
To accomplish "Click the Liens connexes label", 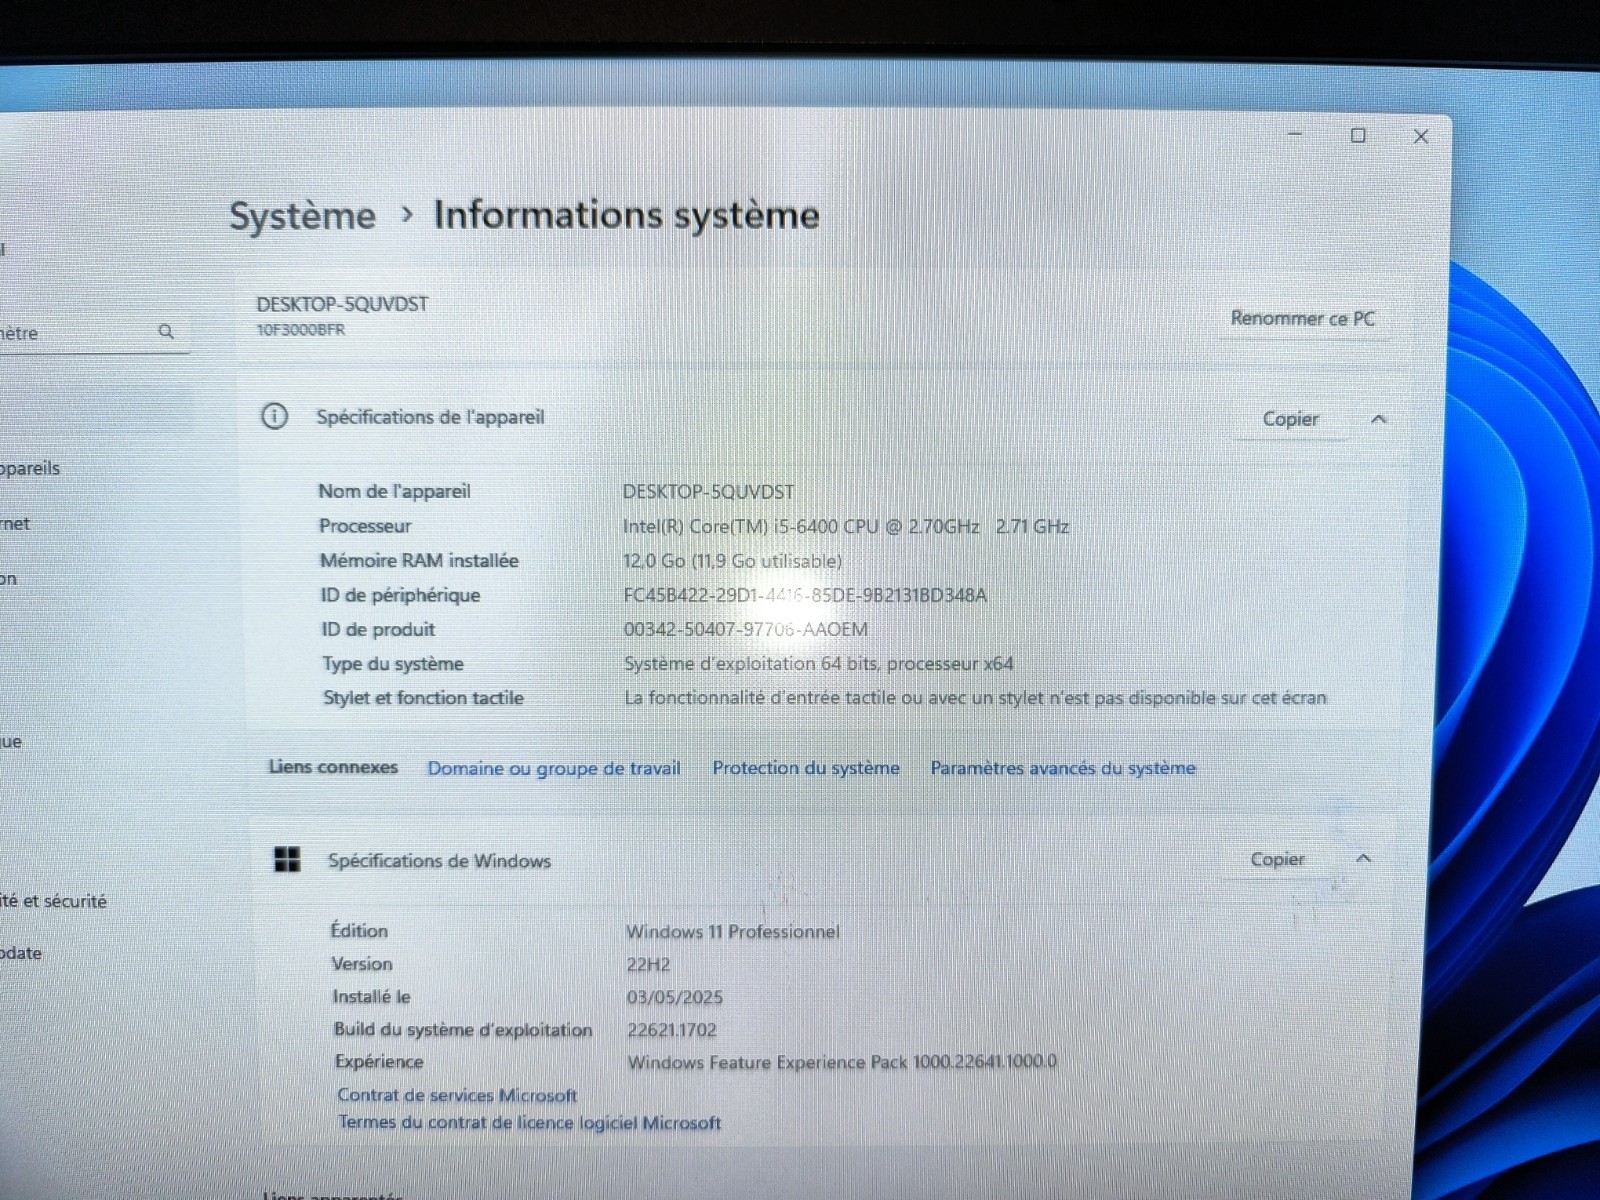I will pyautogui.click(x=333, y=767).
